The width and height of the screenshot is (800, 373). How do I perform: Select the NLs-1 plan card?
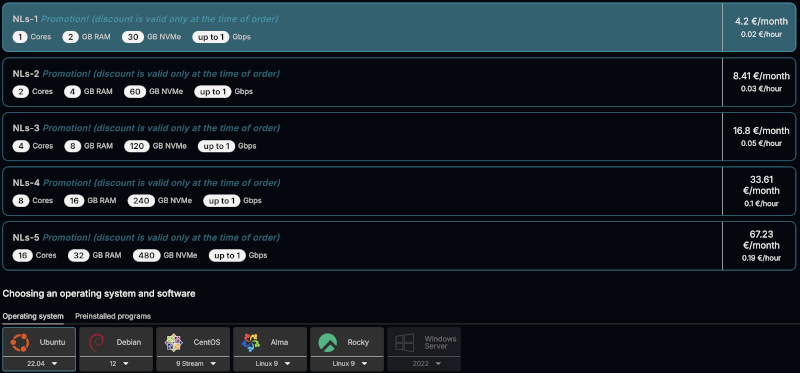[399, 27]
